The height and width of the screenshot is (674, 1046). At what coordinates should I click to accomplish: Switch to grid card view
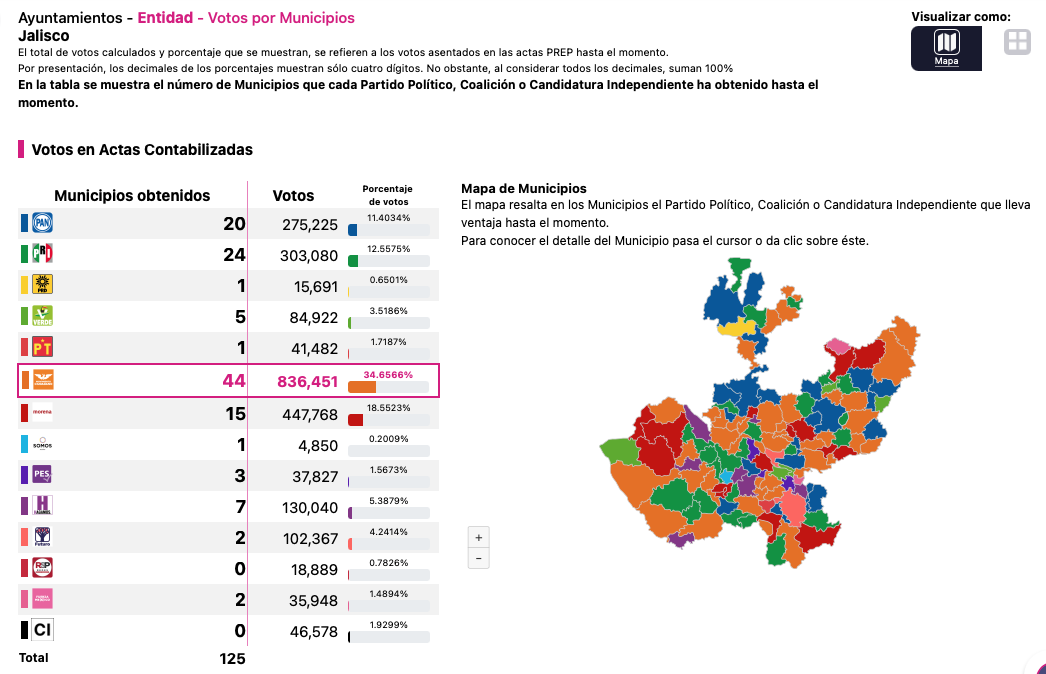1017,42
